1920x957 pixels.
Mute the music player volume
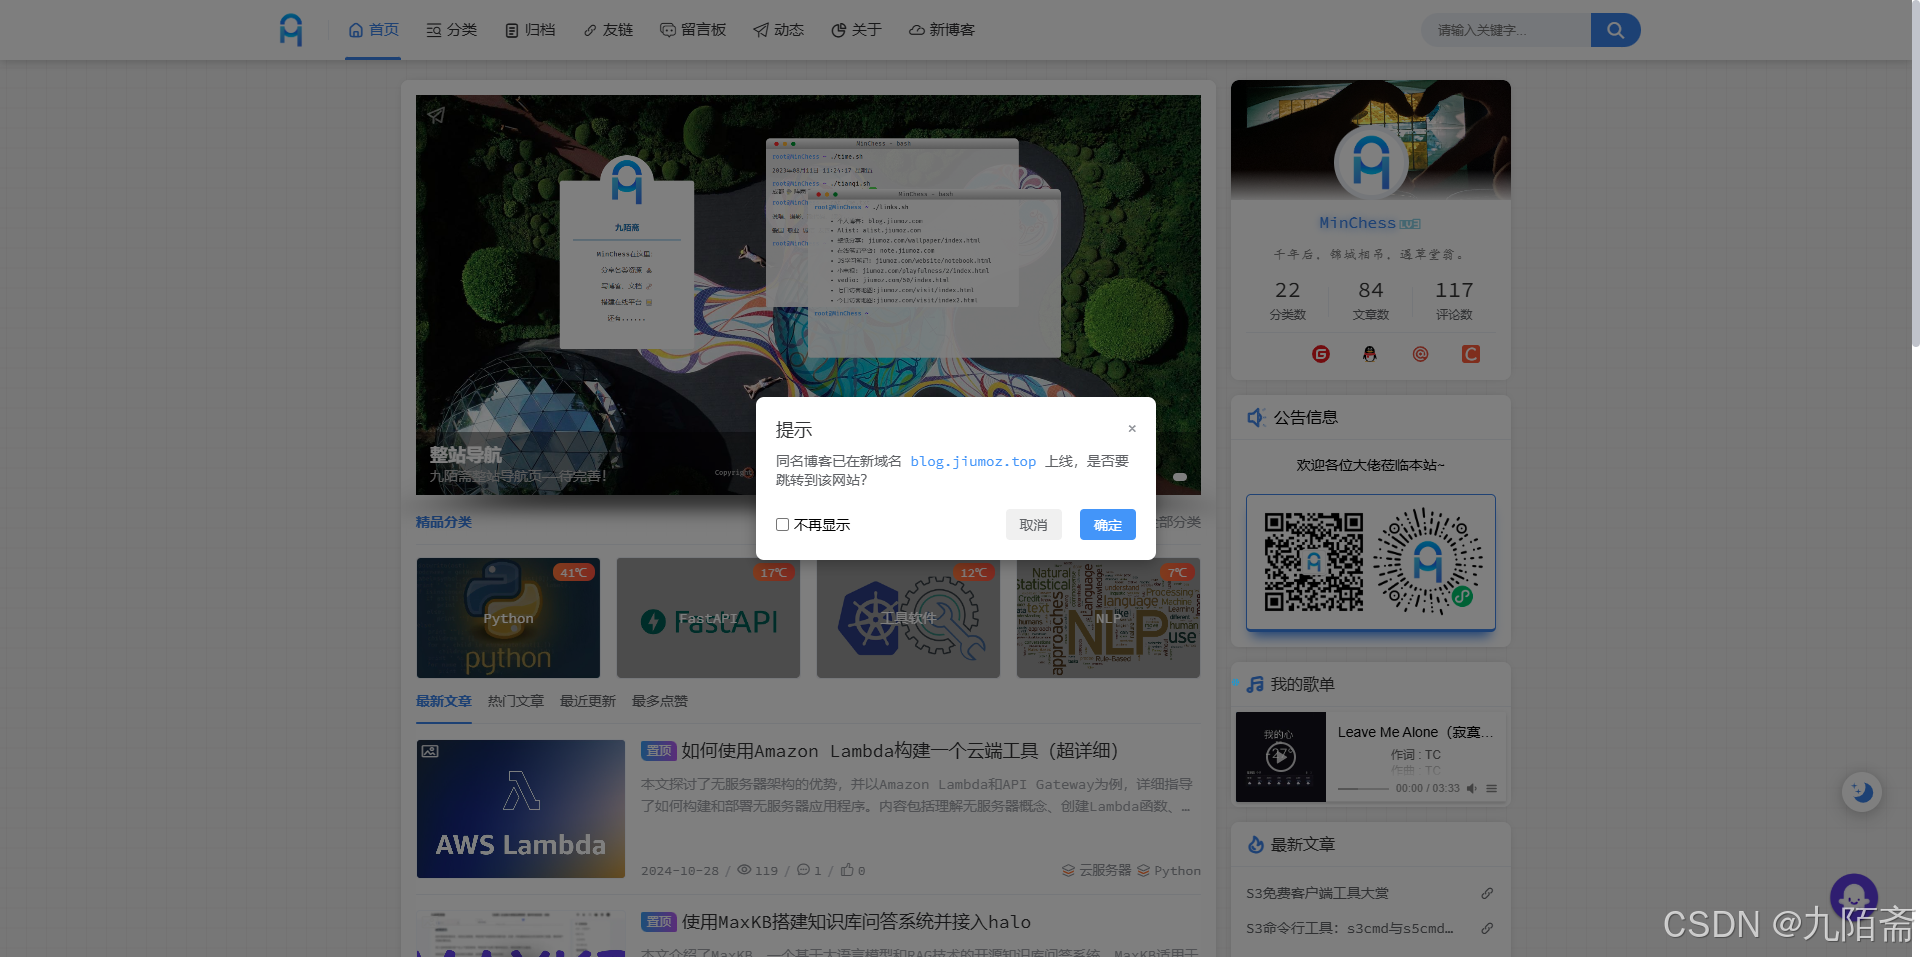tap(1472, 788)
